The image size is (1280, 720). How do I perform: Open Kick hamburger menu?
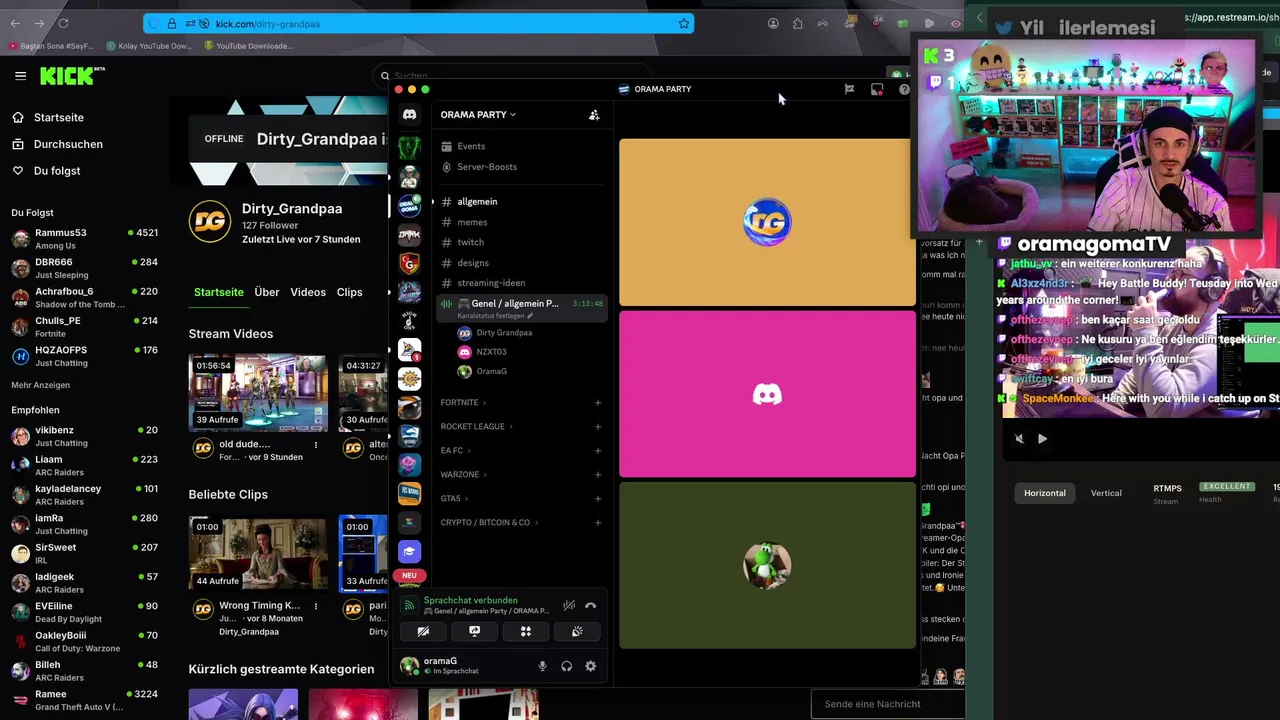click(20, 75)
